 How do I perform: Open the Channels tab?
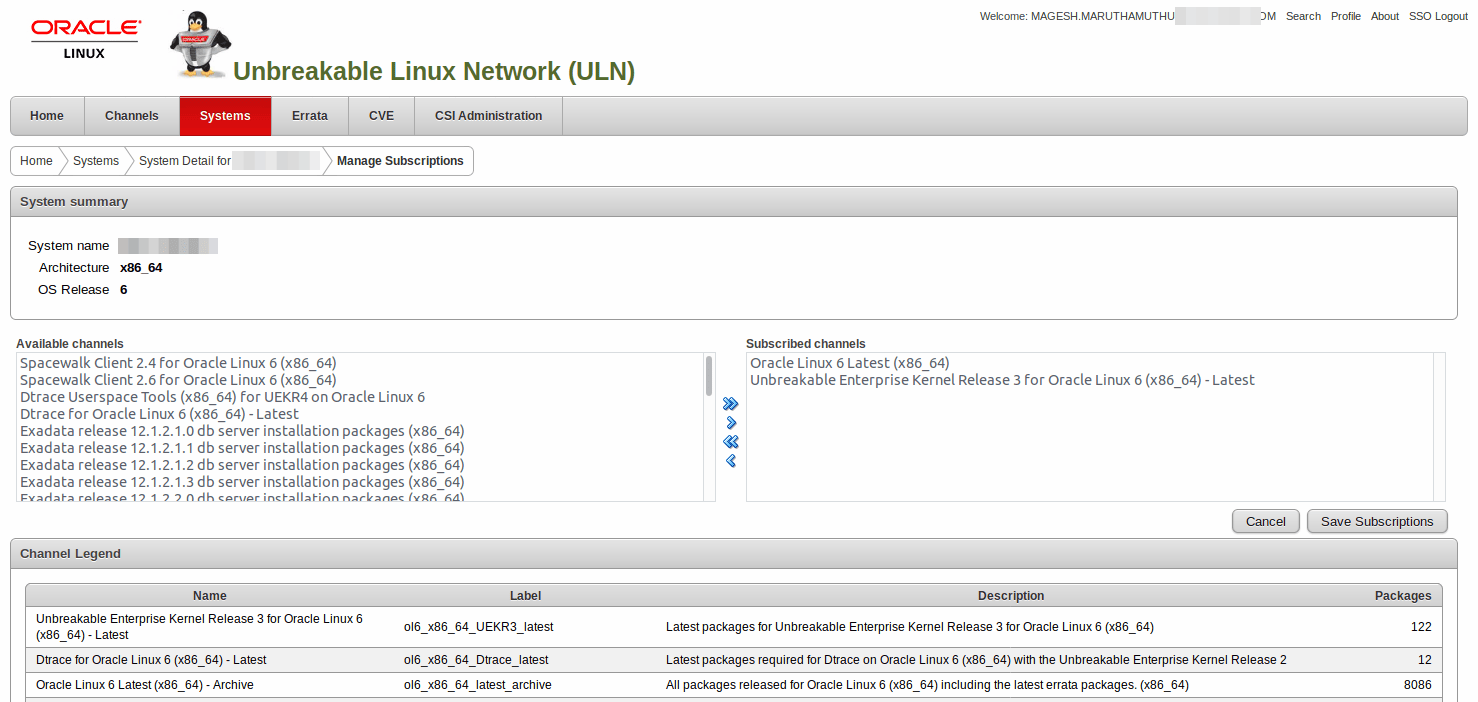132,116
